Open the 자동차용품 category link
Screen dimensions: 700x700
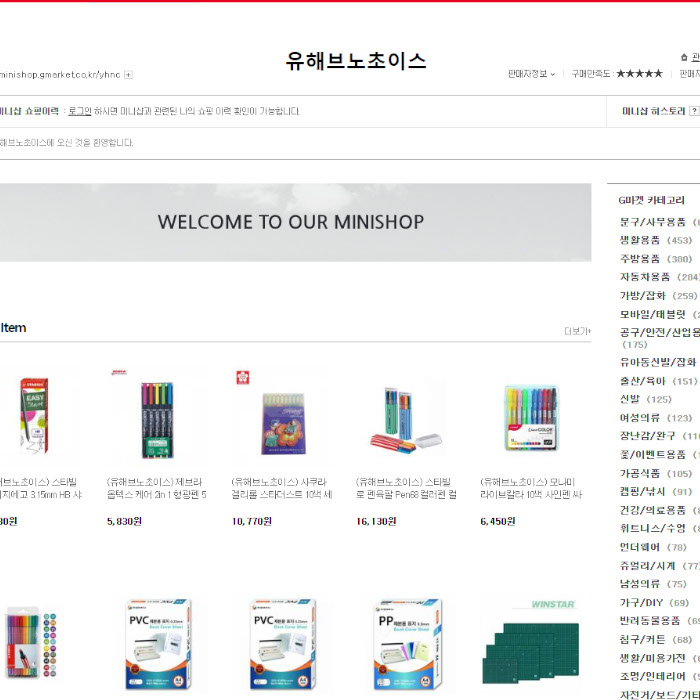[644, 277]
